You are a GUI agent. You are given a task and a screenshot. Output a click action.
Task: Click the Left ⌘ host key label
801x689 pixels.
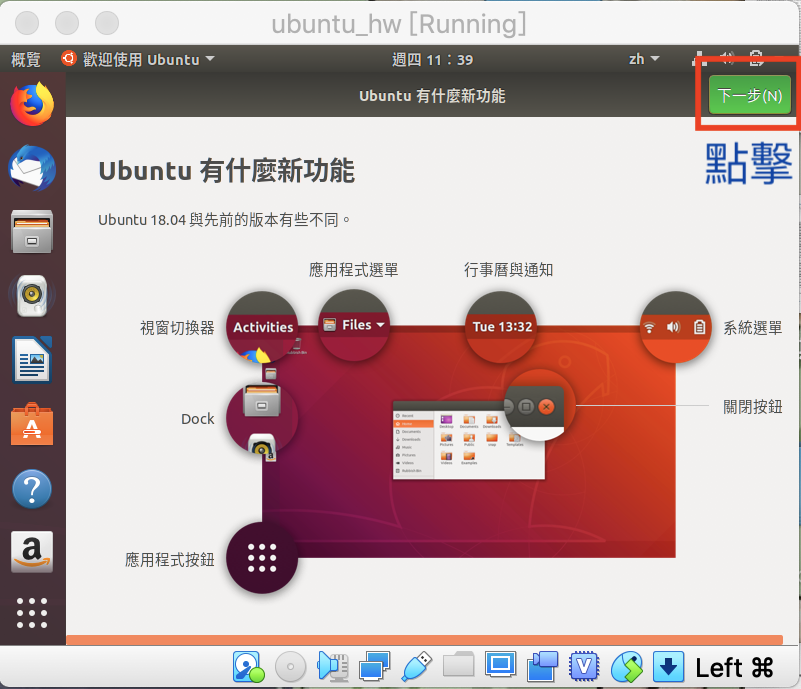coord(735,668)
